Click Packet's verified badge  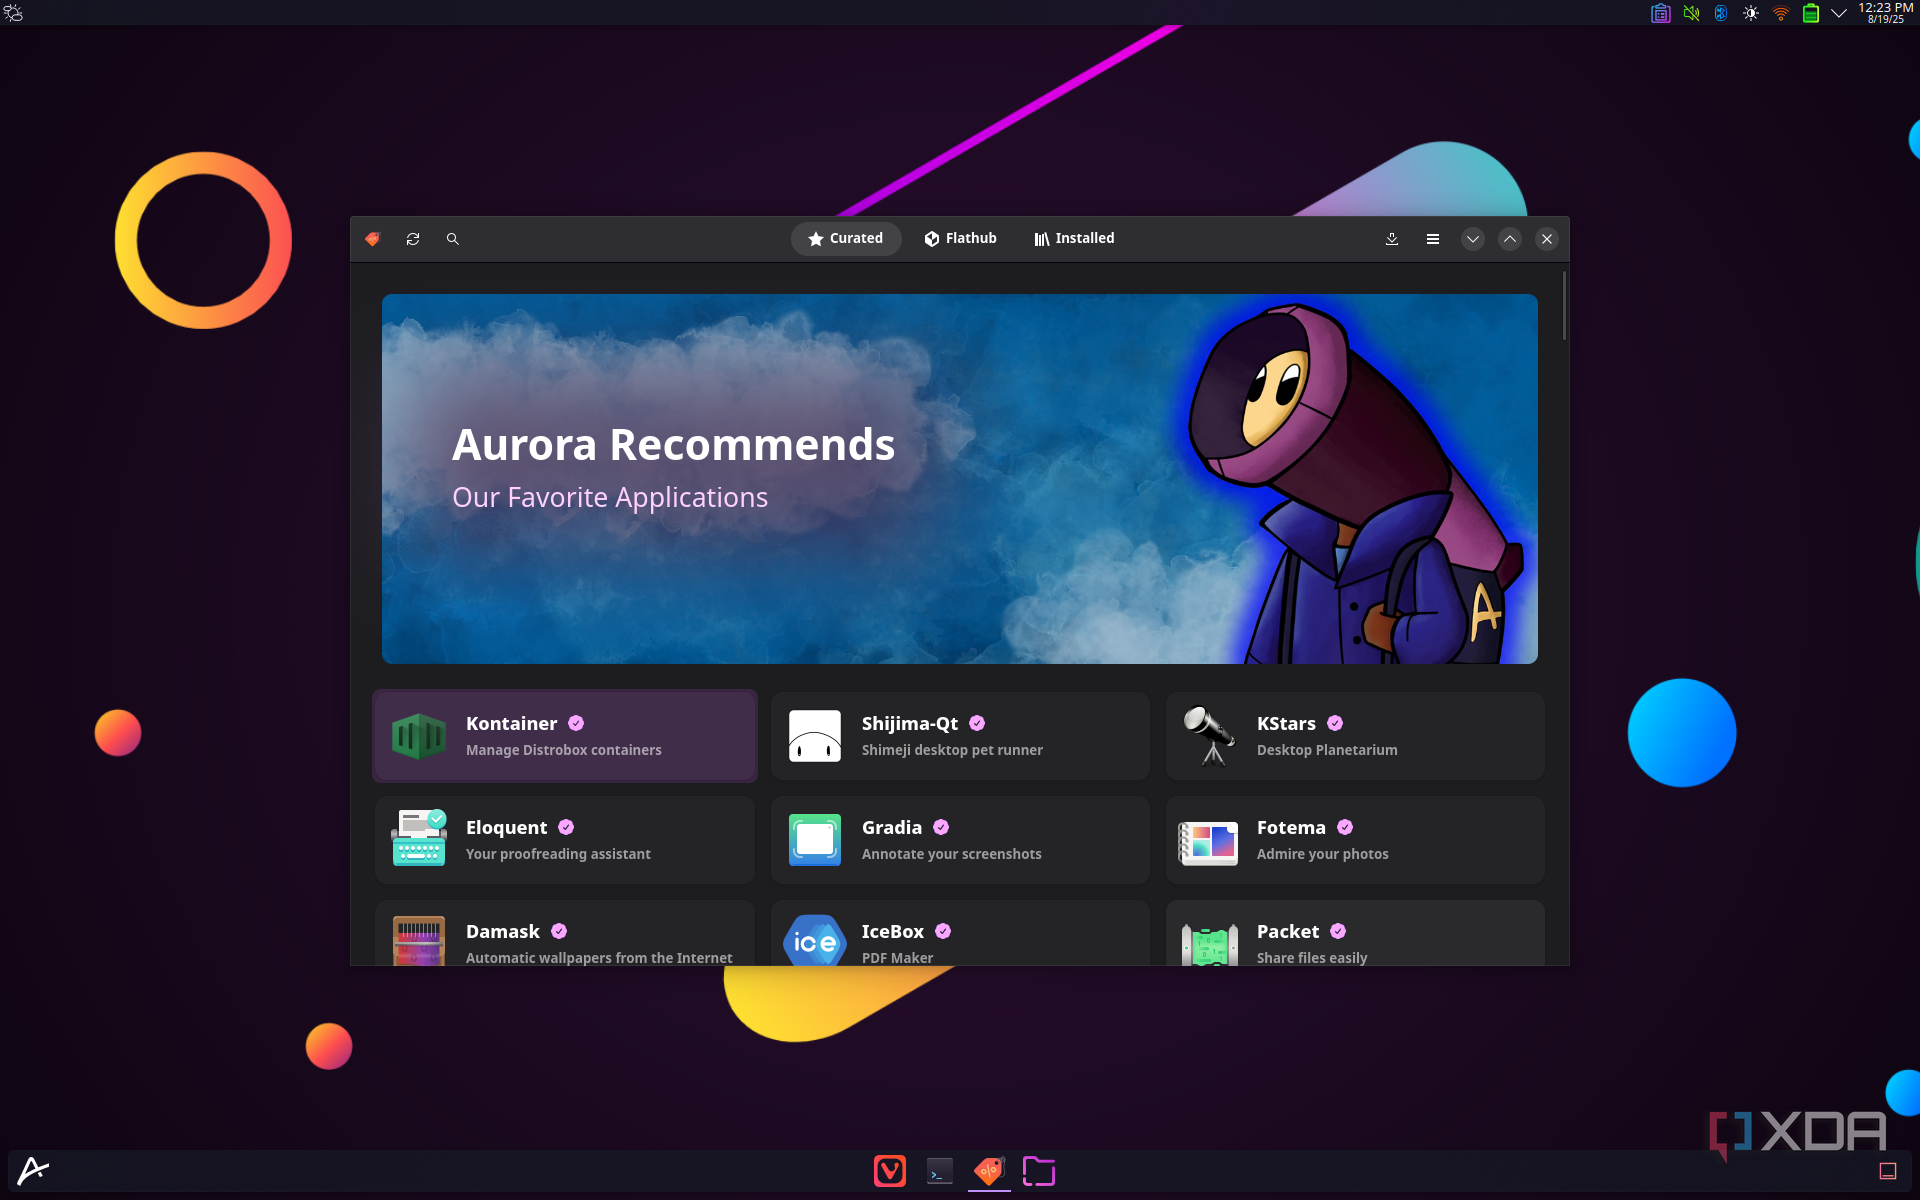(1338, 931)
